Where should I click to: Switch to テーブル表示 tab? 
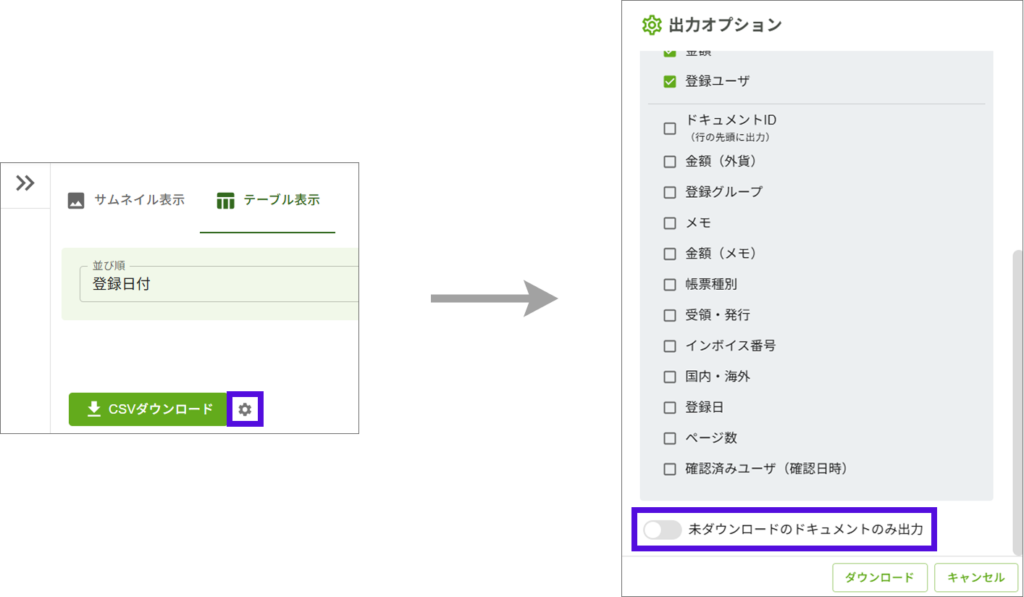pyautogui.click(x=268, y=200)
